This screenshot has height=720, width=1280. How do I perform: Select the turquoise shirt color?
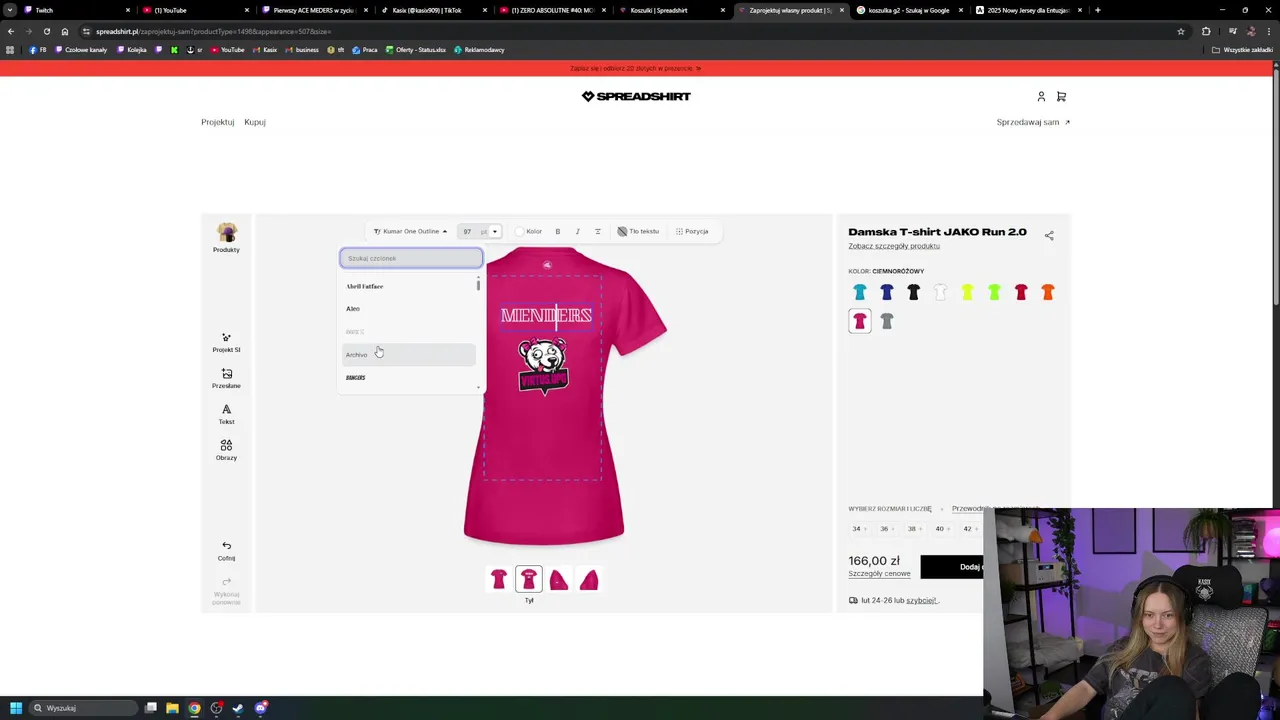tap(860, 292)
